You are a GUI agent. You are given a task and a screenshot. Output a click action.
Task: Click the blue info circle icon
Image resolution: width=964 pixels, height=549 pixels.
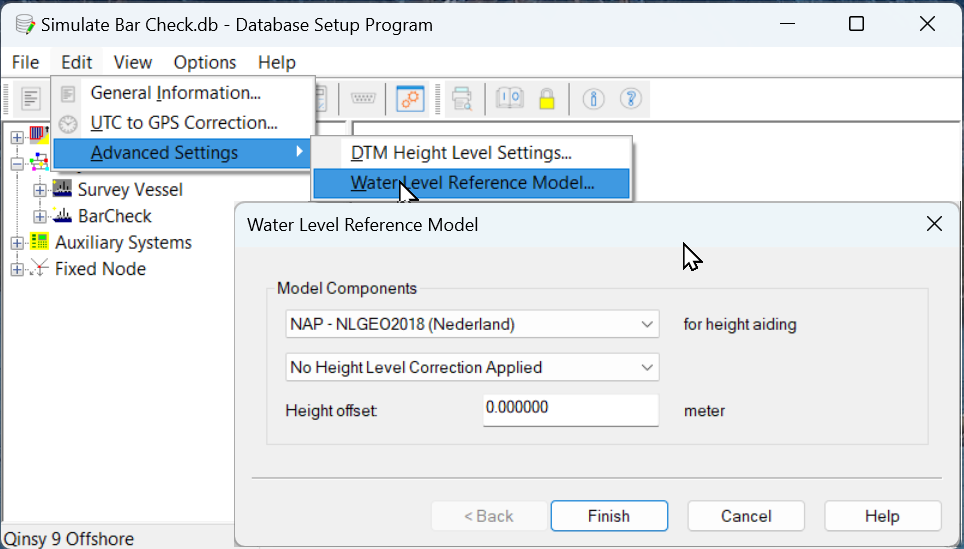point(595,98)
